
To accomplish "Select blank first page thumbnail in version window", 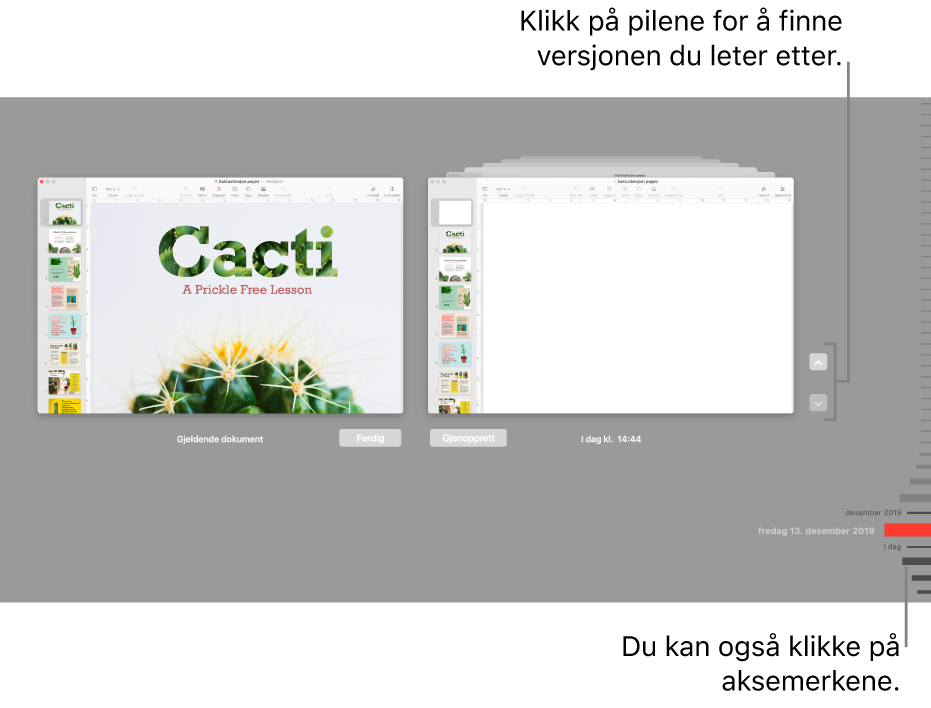I will 455,213.
